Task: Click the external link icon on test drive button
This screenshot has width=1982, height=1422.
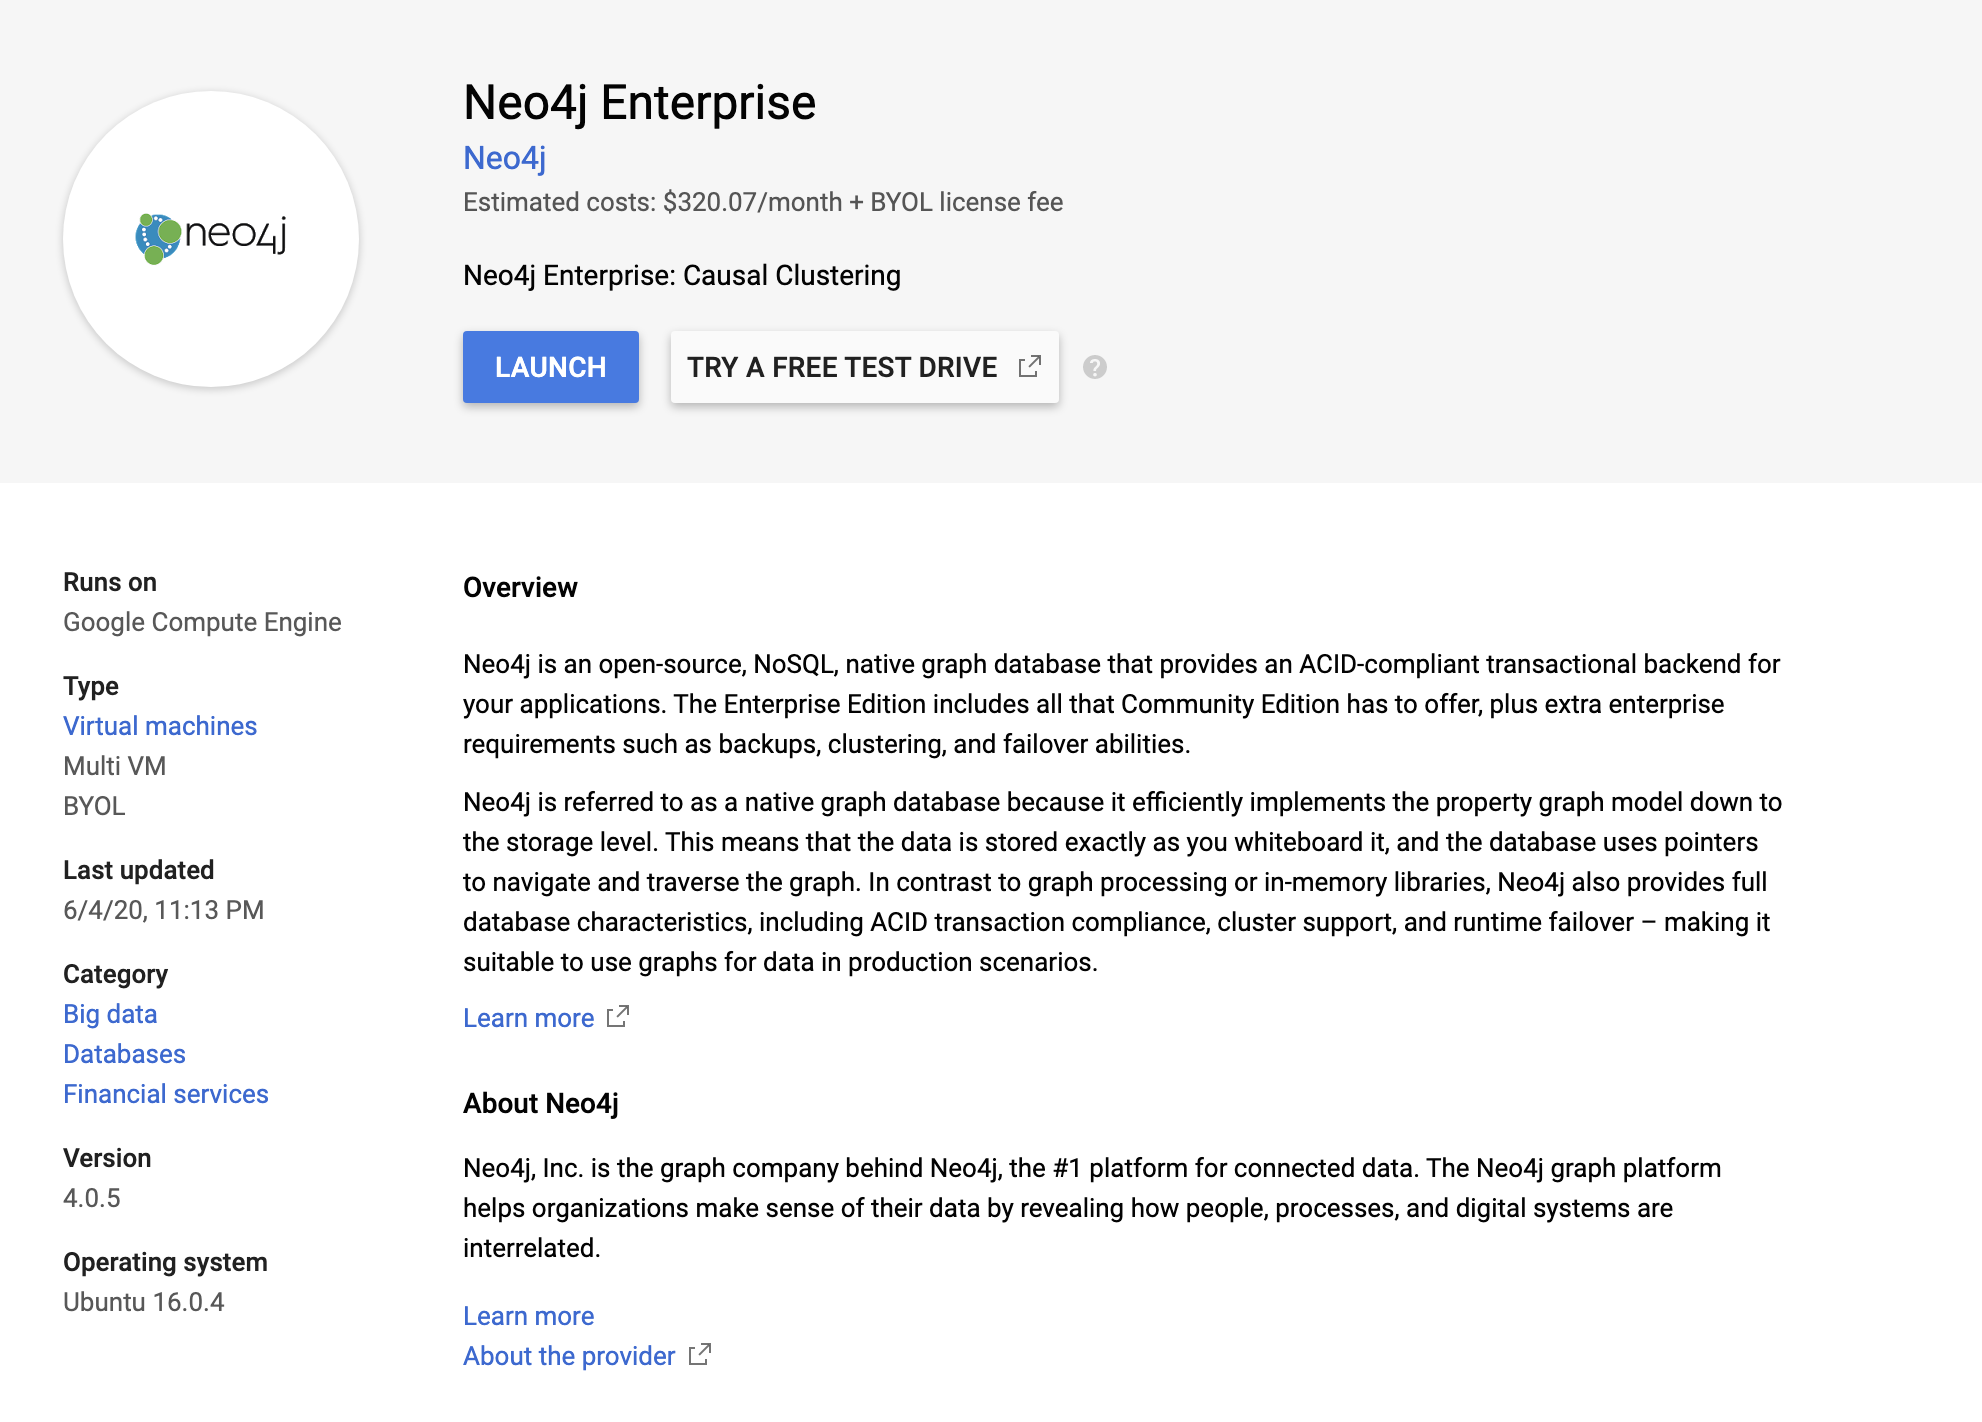Action: [1030, 366]
